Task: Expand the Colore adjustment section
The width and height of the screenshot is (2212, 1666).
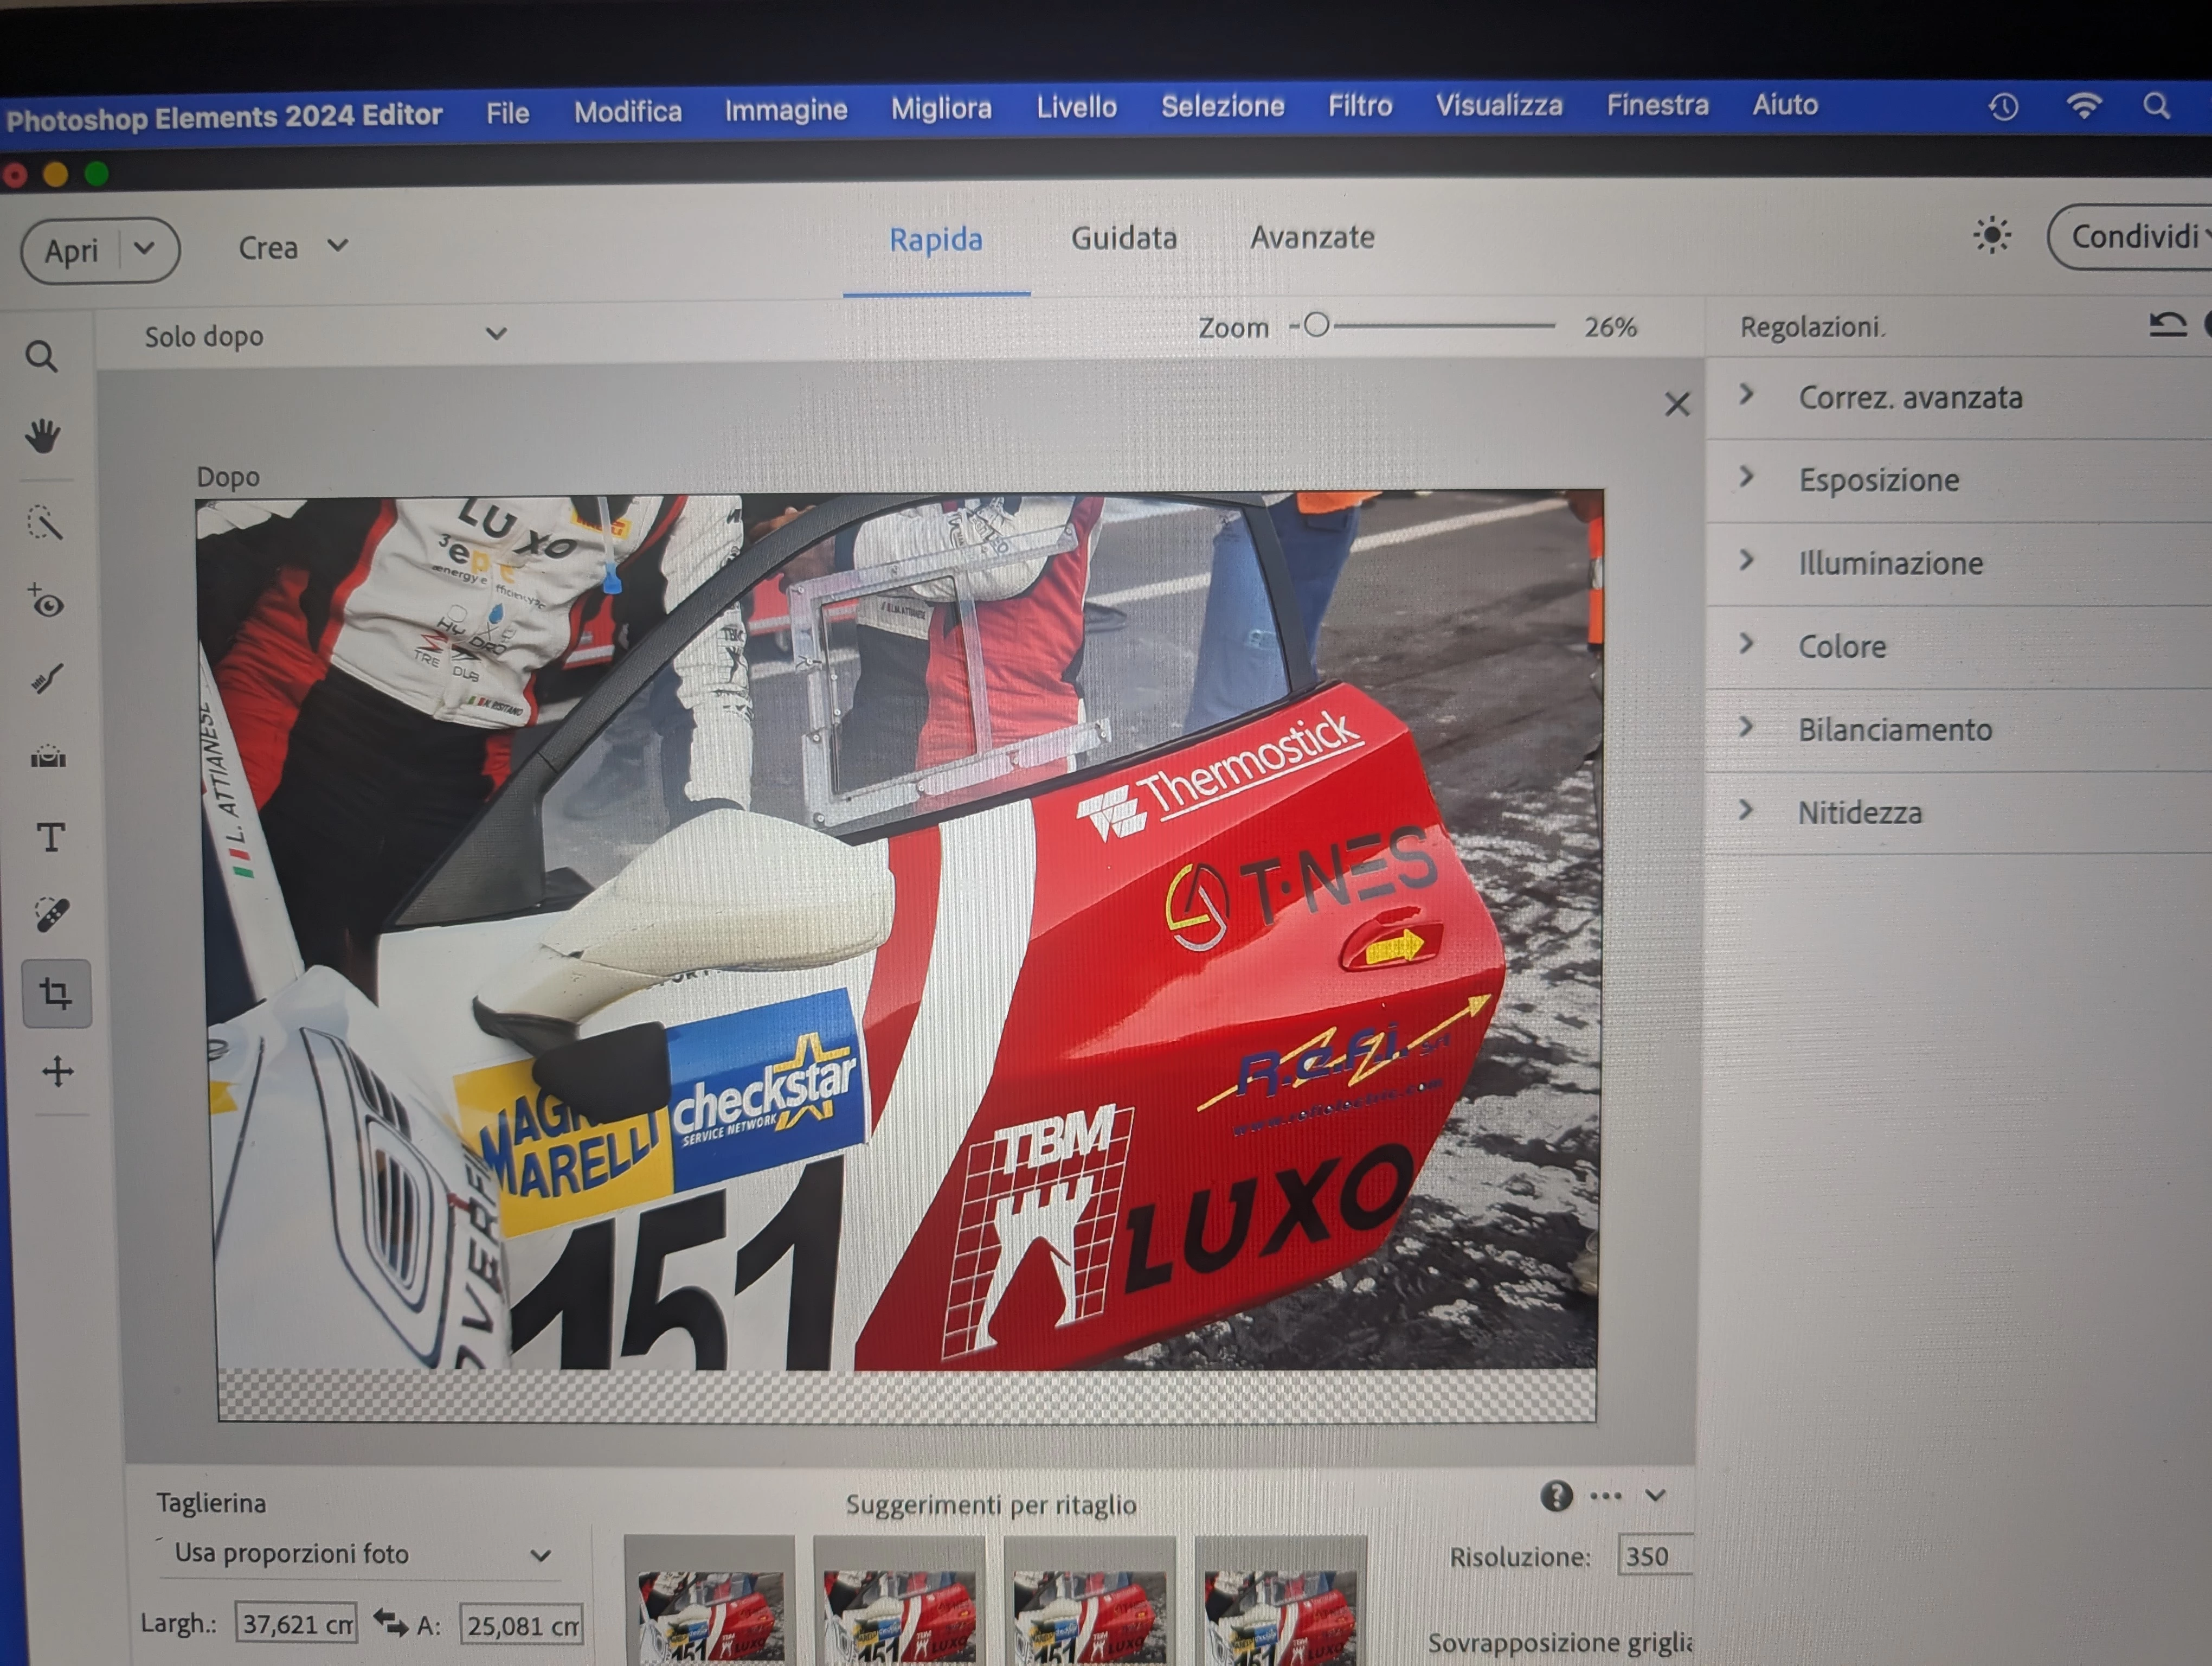Action: pyautogui.click(x=1842, y=647)
